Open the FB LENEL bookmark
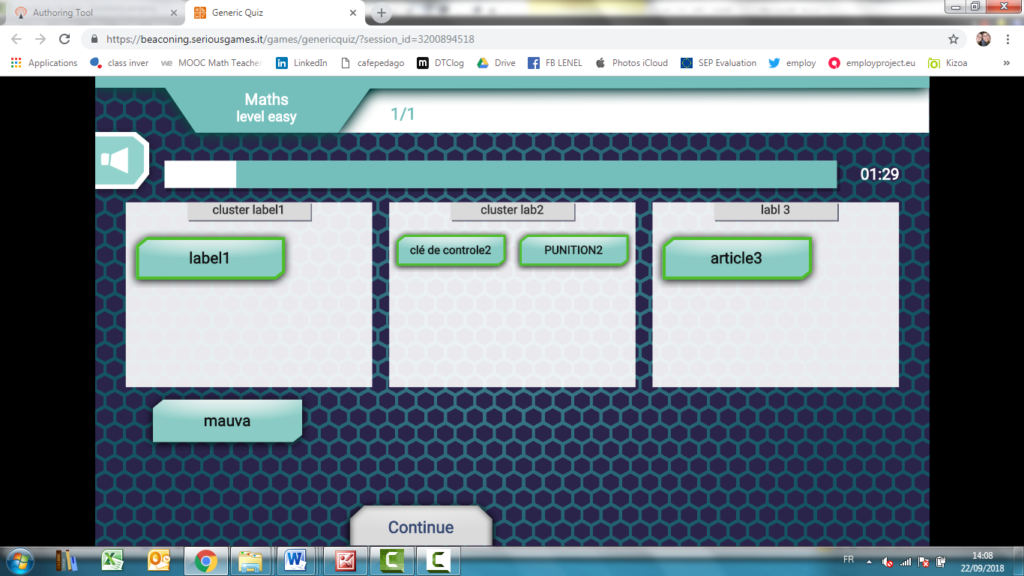1024x576 pixels. point(554,63)
